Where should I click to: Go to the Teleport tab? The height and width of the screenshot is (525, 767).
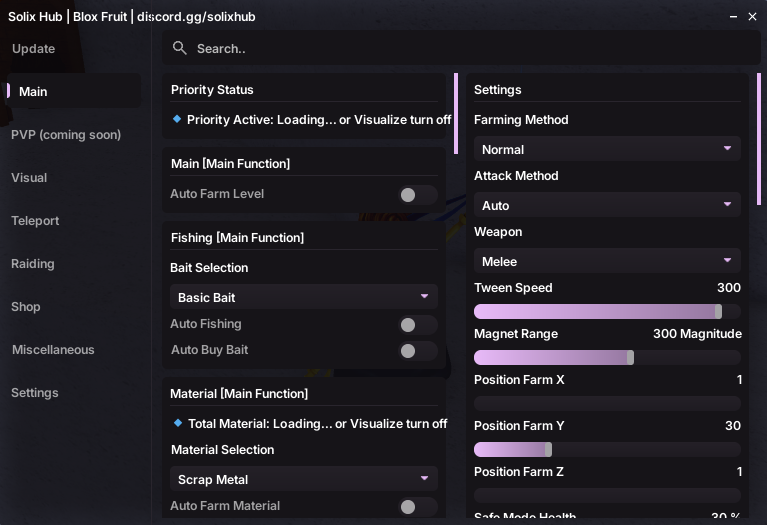point(35,221)
